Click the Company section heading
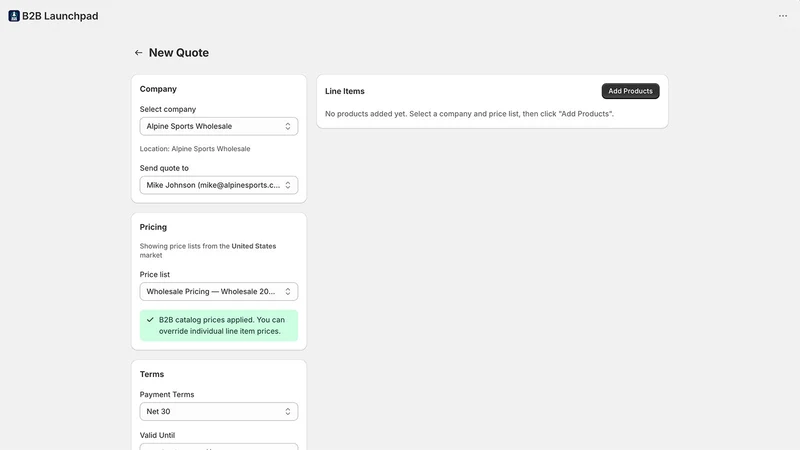Viewport: 800px width, 450px height. [158, 89]
